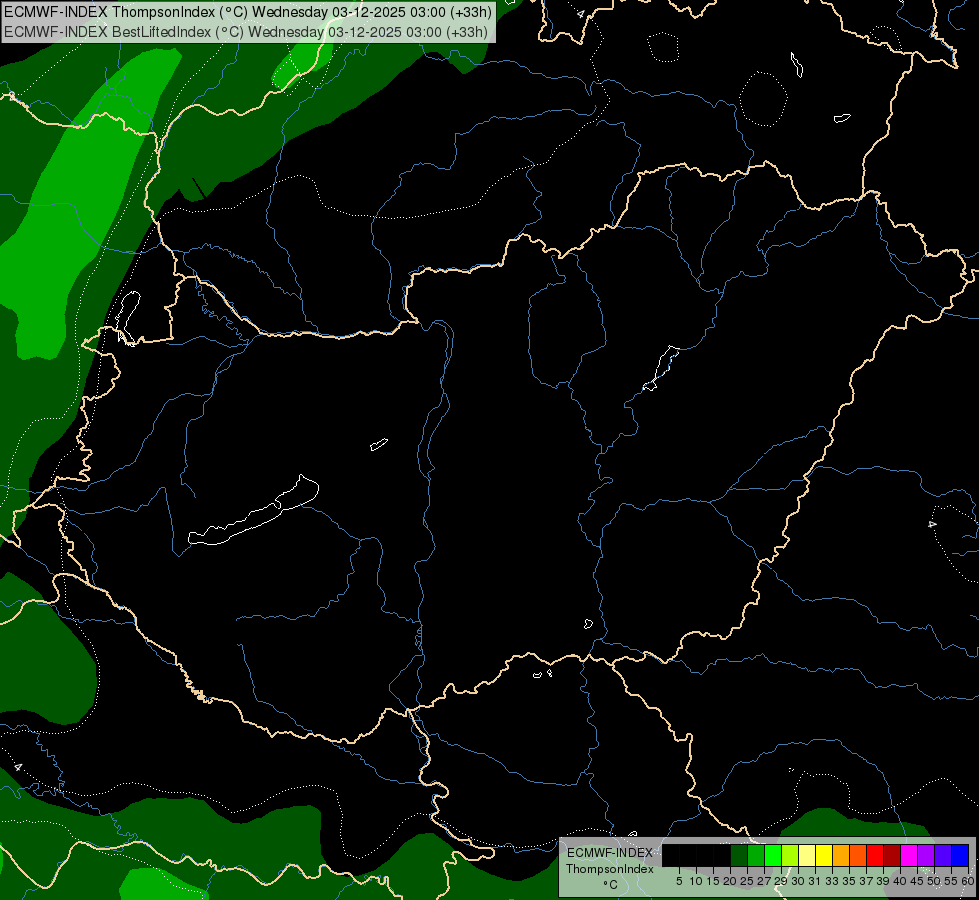979x900 pixels.
Task: Click the dark green 20-25 legend swatch
Action: 739,855
